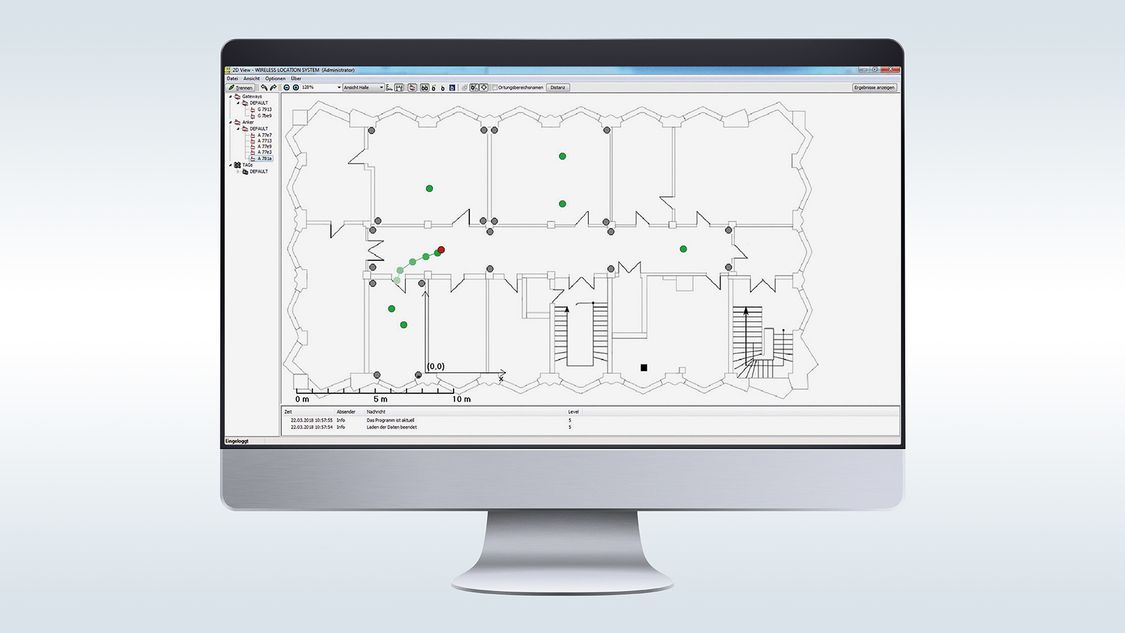Select anchor A 77e9 in tree
1125x633 pixels.
[265, 146]
